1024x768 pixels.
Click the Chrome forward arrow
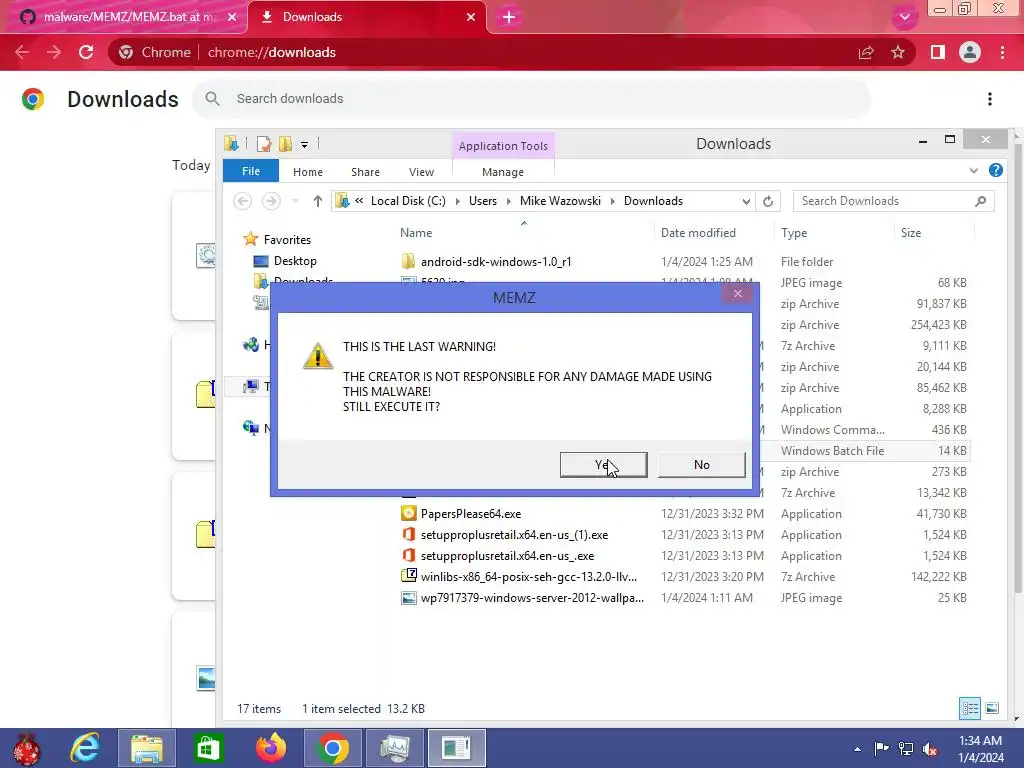54,52
